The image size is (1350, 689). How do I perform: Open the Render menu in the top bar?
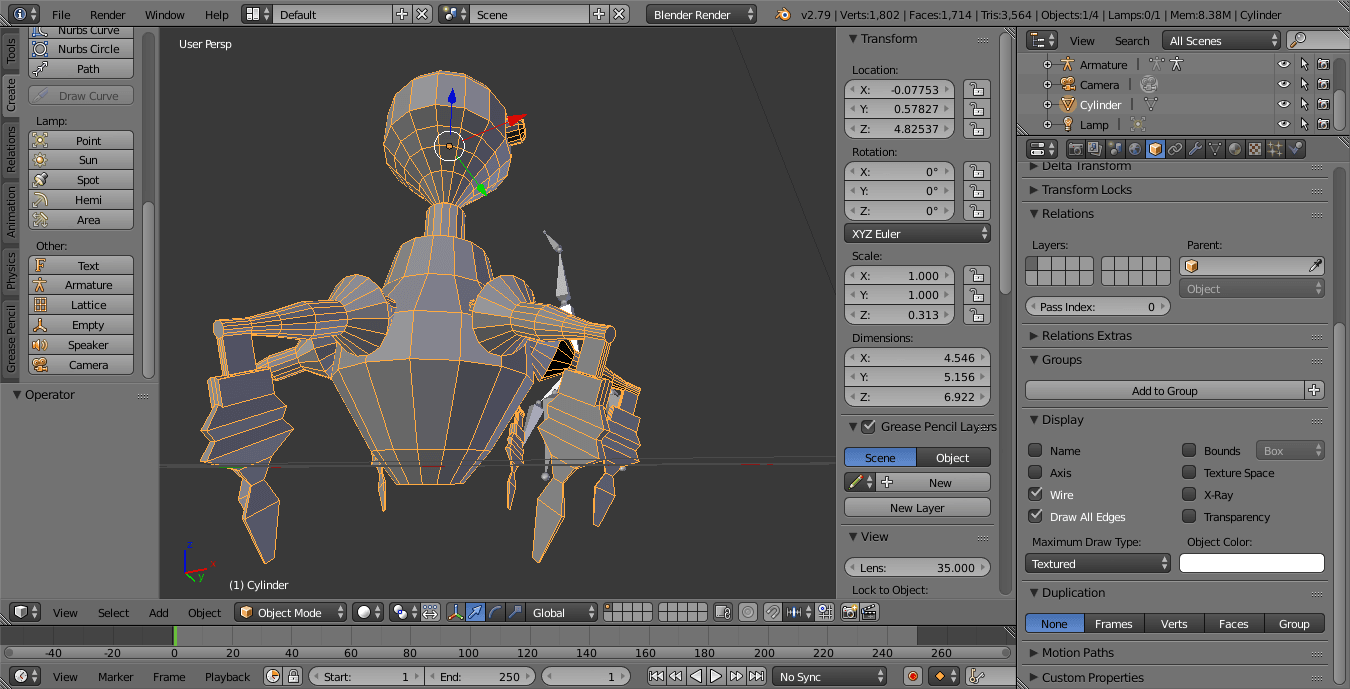coord(108,15)
